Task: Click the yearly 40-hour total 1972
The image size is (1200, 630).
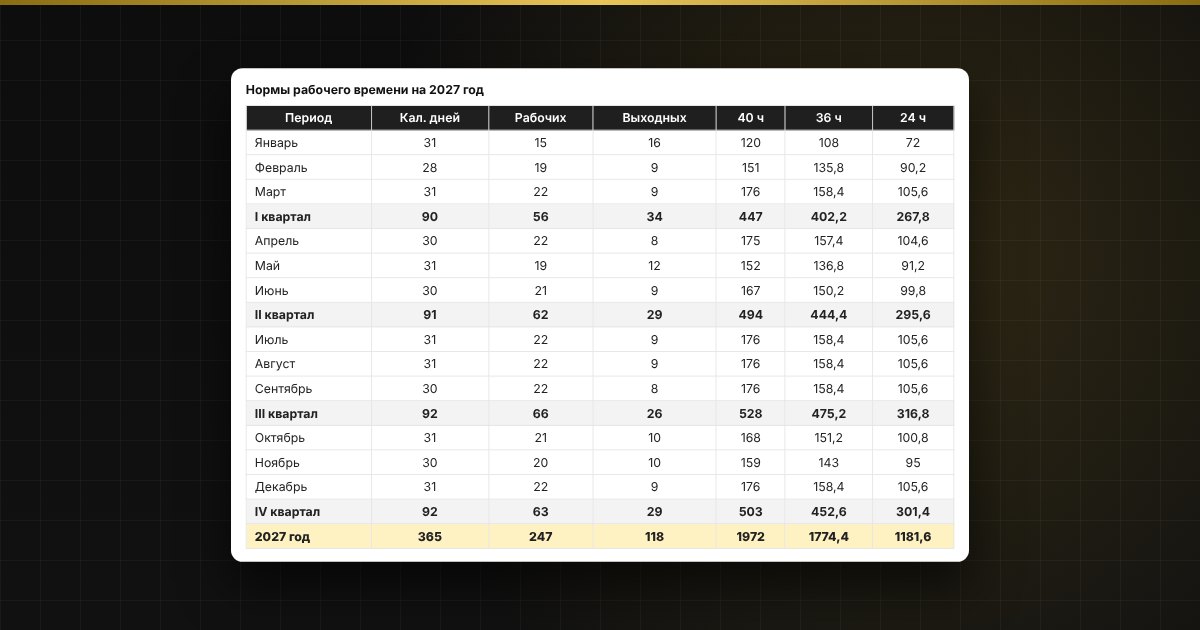Action: tap(751, 537)
